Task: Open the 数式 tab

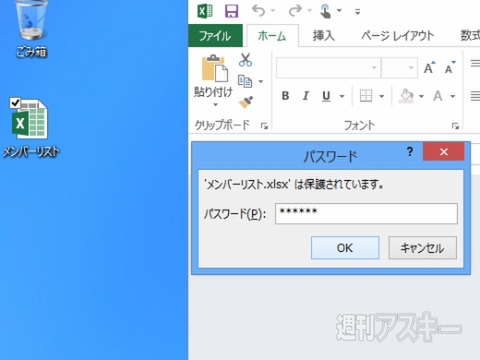Action: (470, 36)
